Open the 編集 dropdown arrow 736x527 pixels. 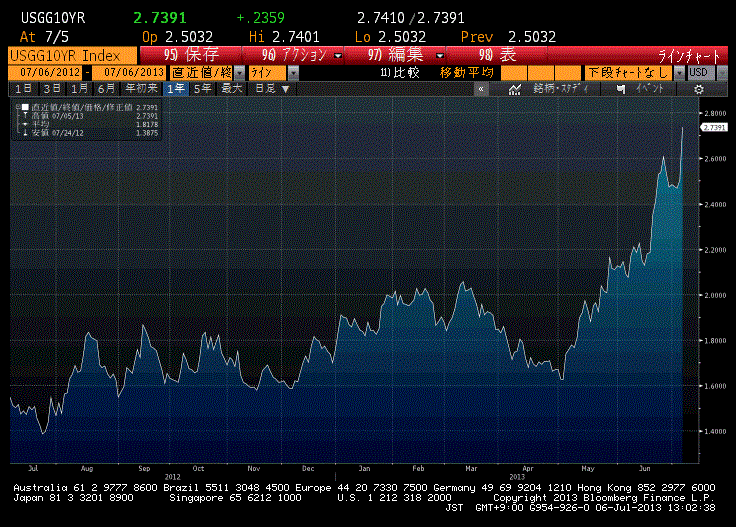point(440,56)
